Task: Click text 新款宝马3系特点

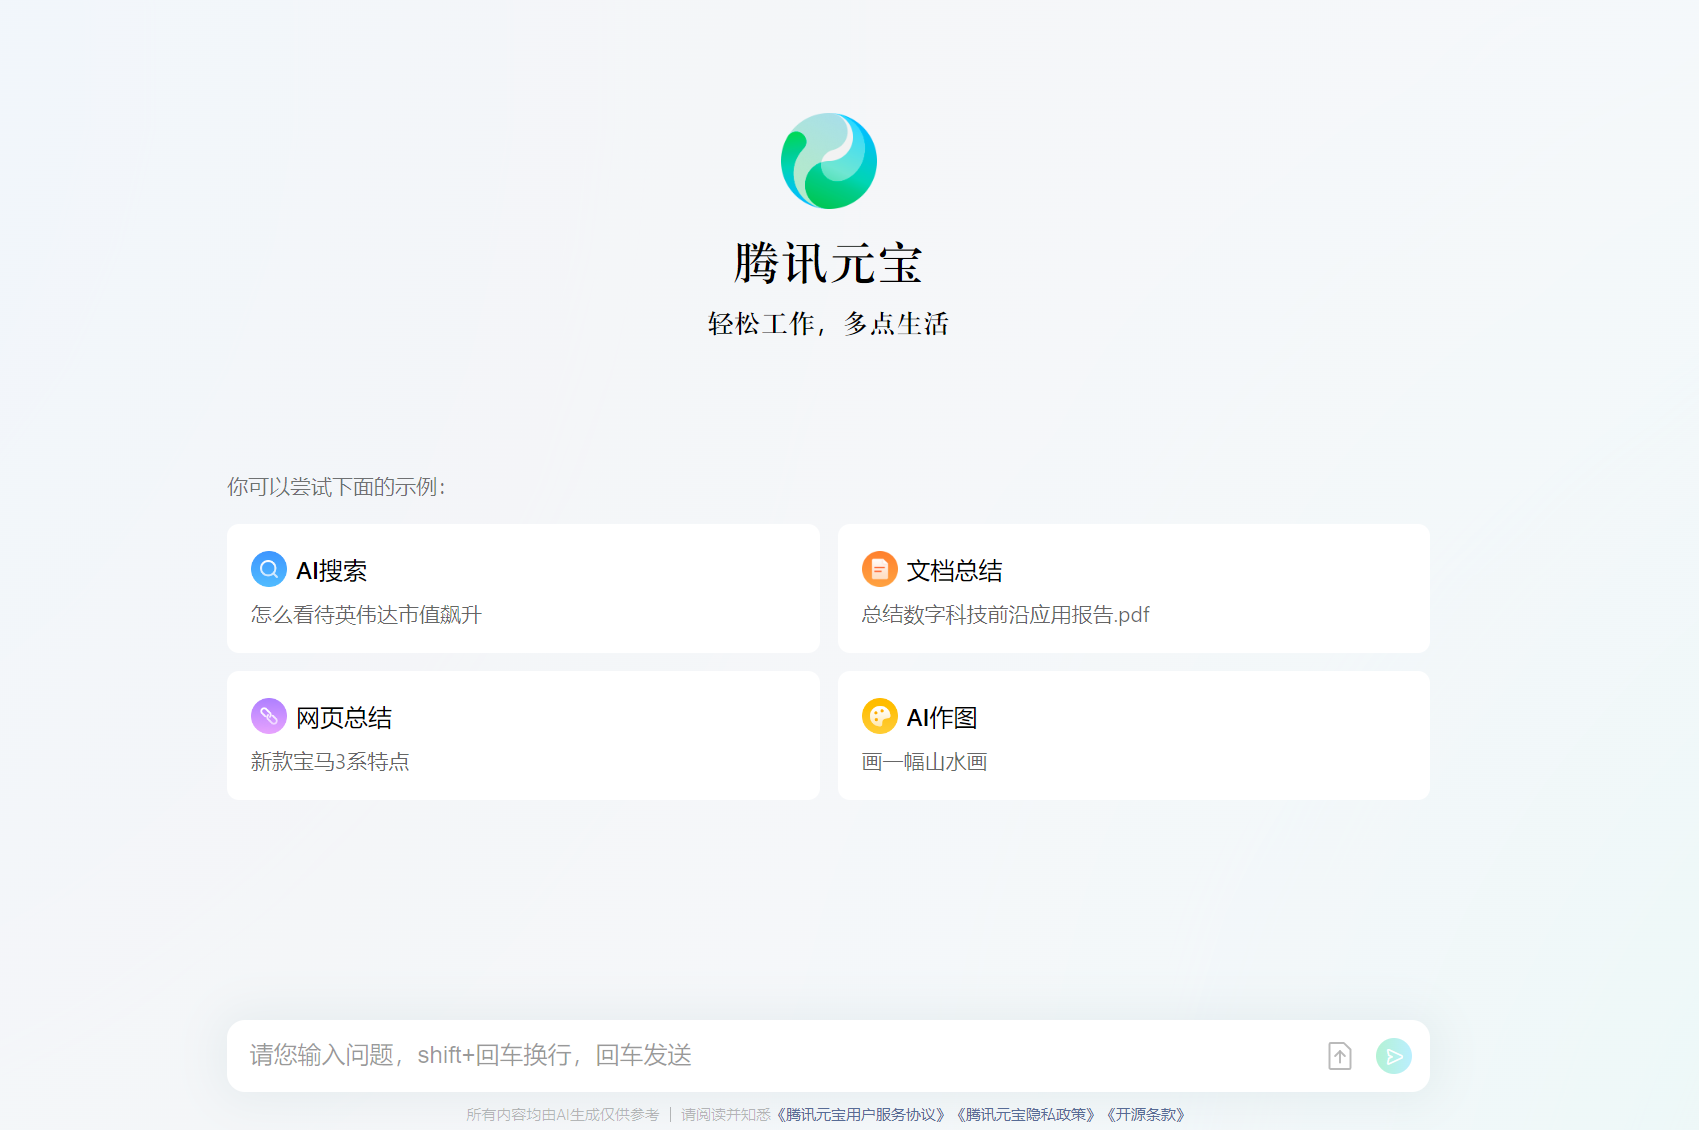Action: tap(330, 761)
